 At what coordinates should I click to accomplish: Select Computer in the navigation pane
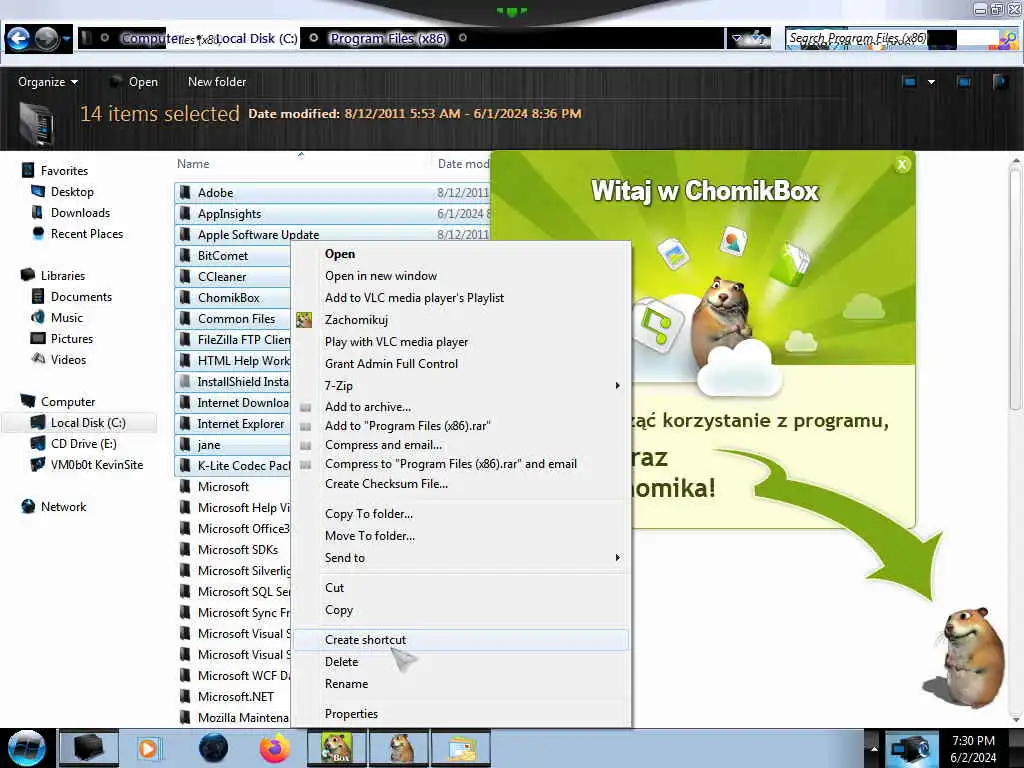click(x=68, y=402)
